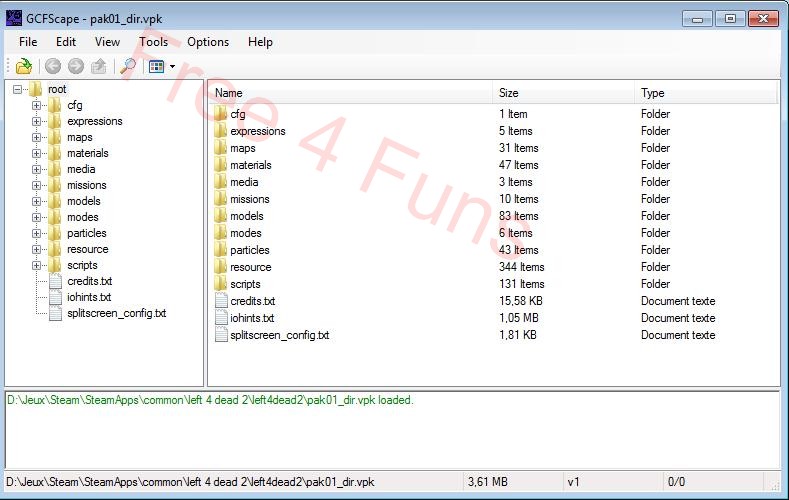Viewport: 789px width, 500px height.
Task: Open the Options menu
Action: click(208, 42)
